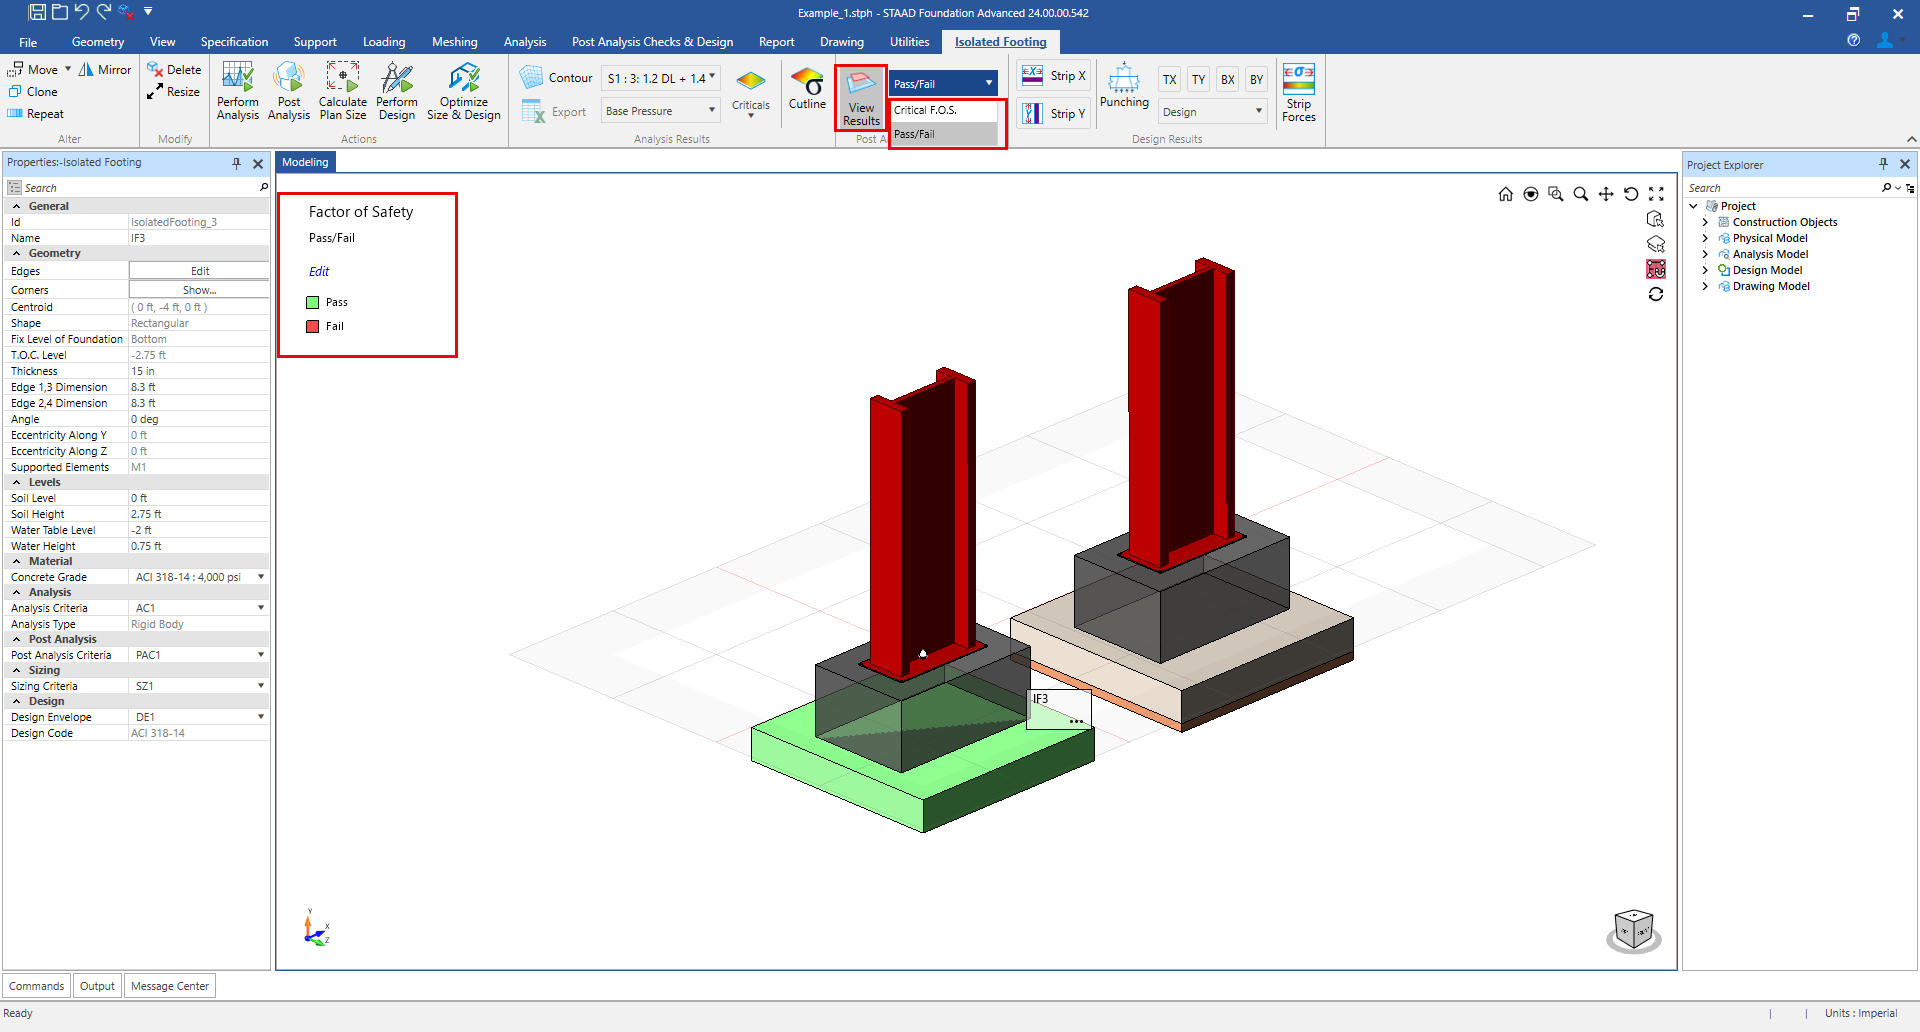Click the home view icon in viewport
The height and width of the screenshot is (1032, 1920).
(x=1505, y=194)
